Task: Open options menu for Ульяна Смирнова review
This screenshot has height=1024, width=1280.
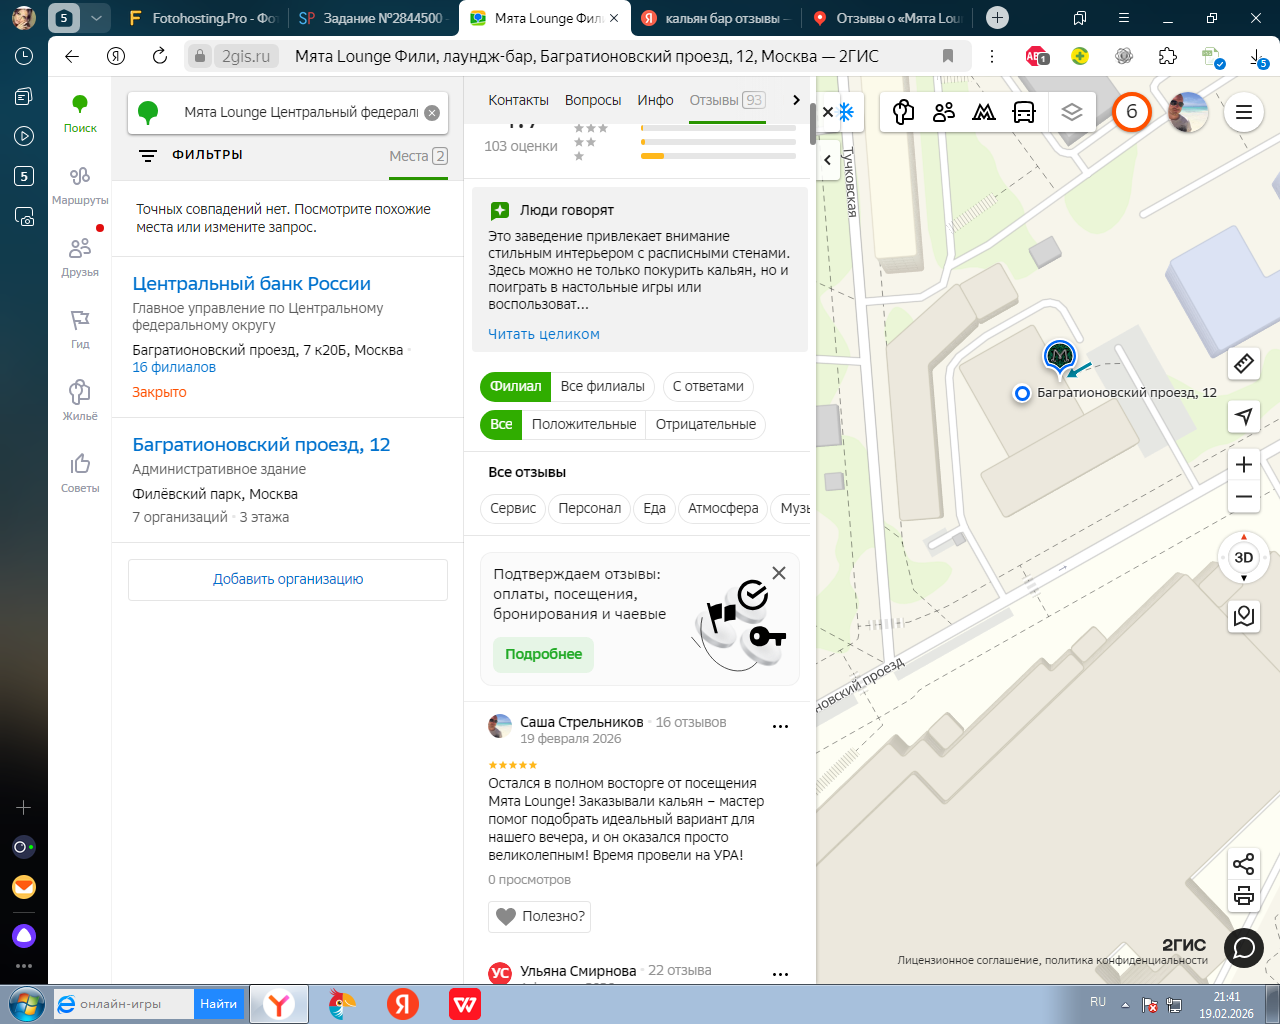Action: click(x=781, y=974)
